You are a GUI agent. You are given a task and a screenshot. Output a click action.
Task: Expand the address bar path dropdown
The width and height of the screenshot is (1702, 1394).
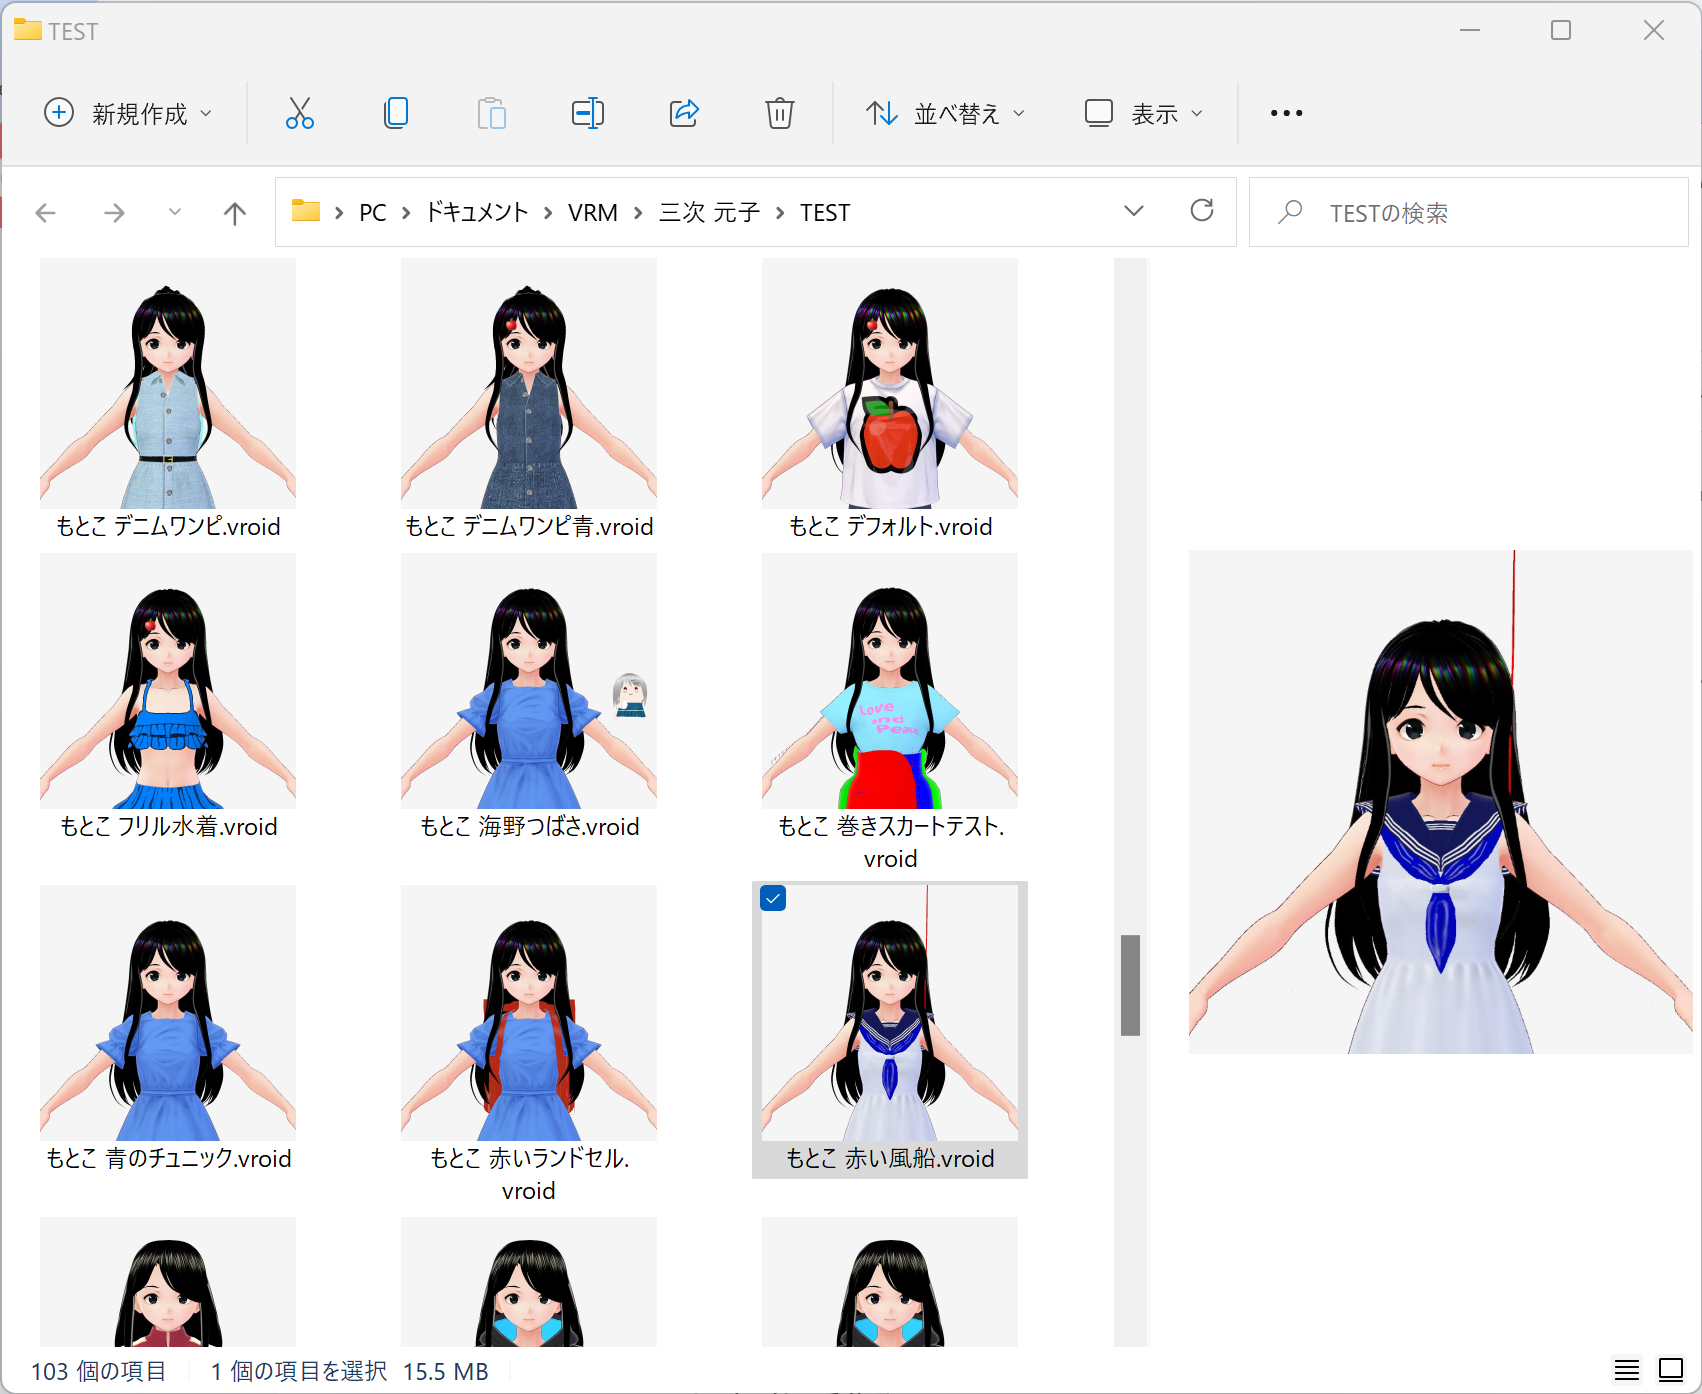[x=1133, y=212]
